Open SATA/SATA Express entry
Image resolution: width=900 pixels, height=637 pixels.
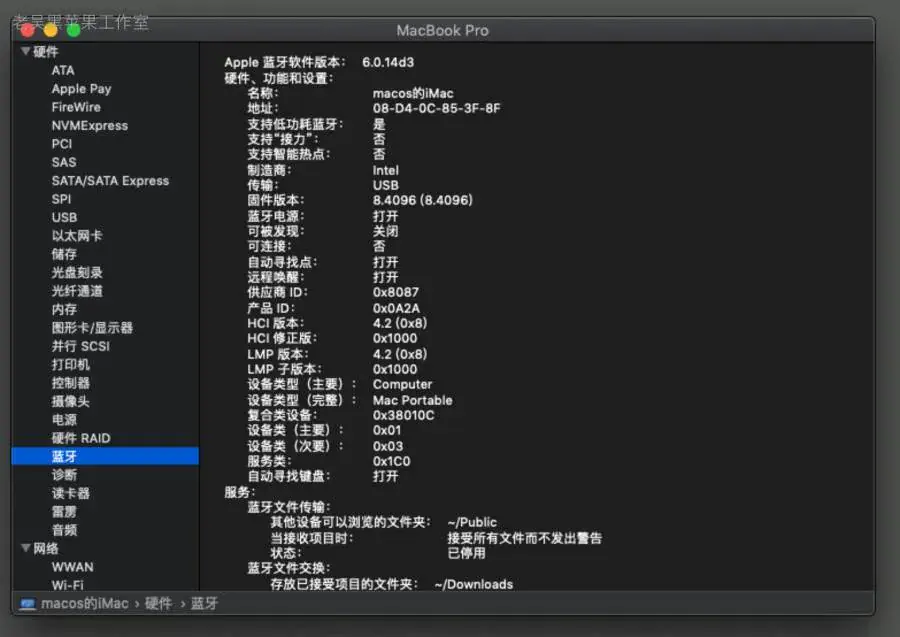[110, 180]
